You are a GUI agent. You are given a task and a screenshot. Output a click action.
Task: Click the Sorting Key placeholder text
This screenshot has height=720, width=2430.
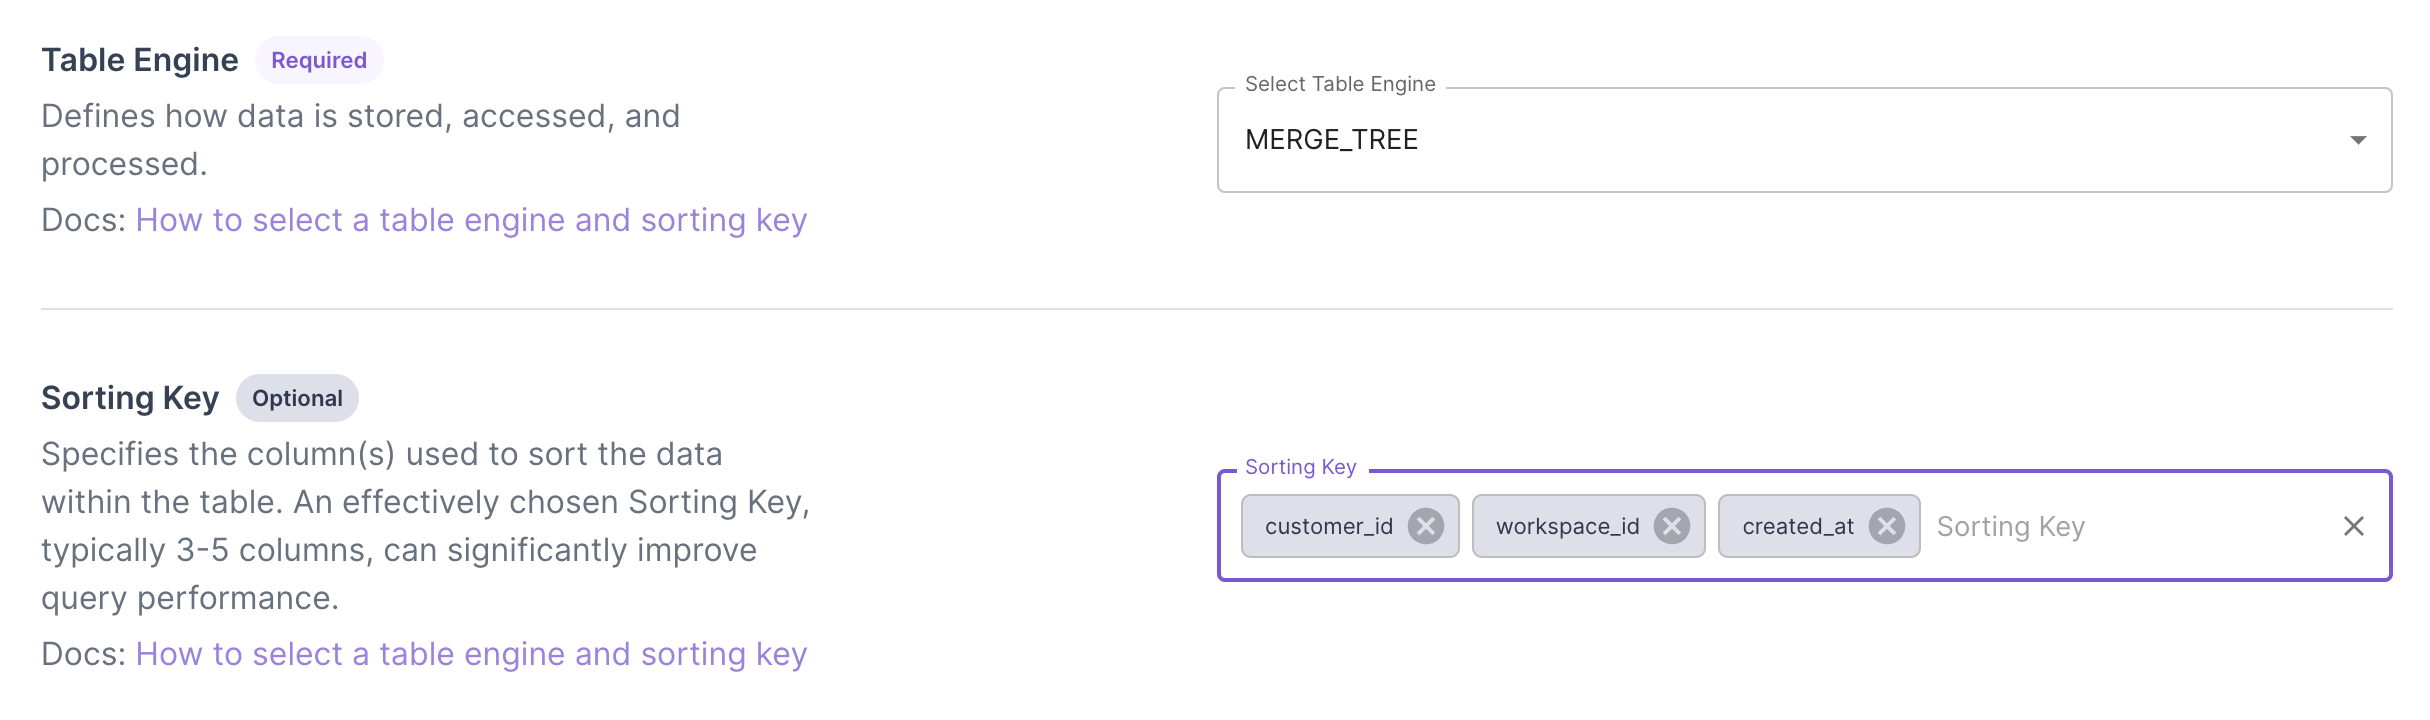click(2009, 526)
